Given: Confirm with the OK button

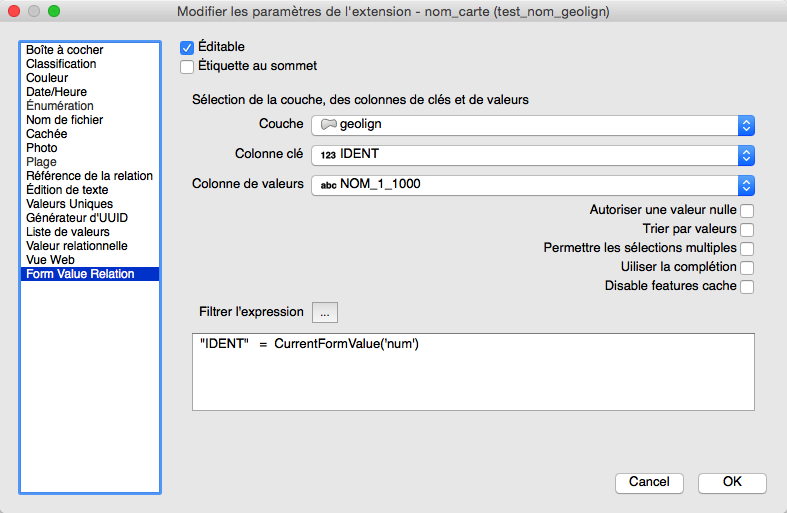Looking at the screenshot, I should [x=732, y=482].
